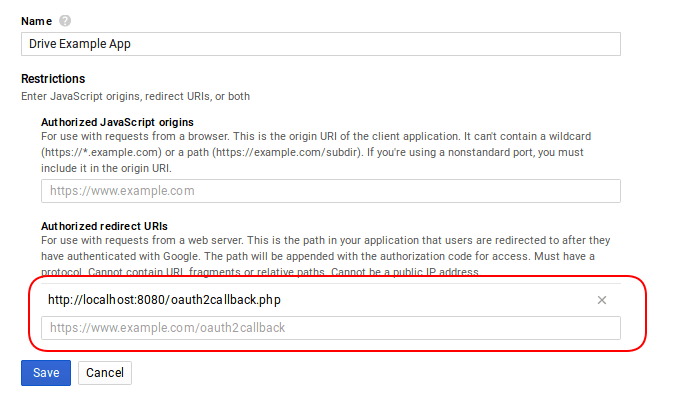This screenshot has width=690, height=397.
Task: Click the 'Enter JavaScript origins, redirect URIs' subtitle
Action: point(136,96)
